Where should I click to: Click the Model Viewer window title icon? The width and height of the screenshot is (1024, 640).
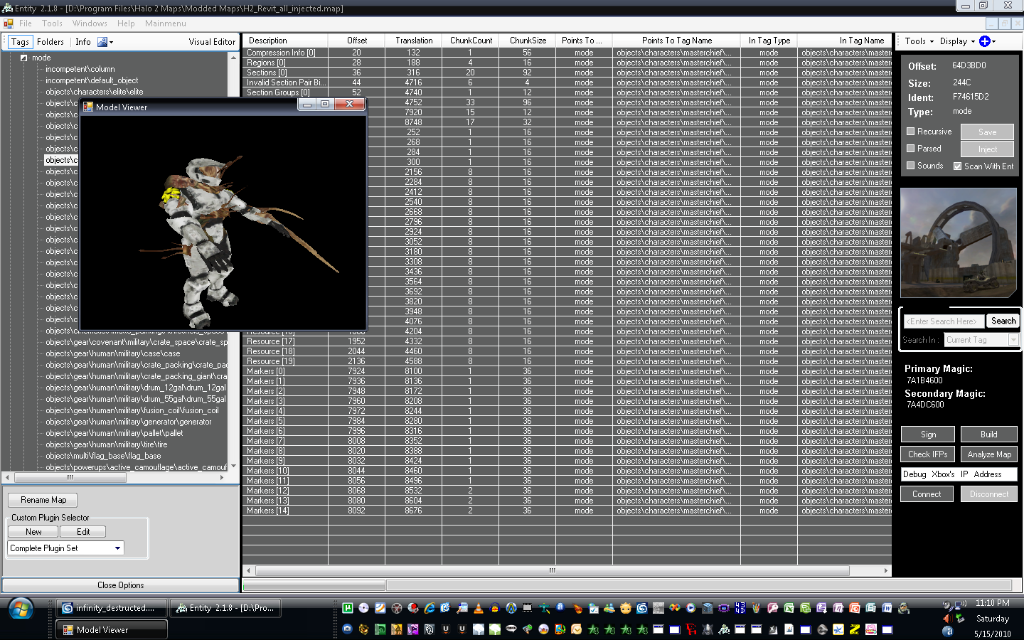pyautogui.click(x=88, y=107)
